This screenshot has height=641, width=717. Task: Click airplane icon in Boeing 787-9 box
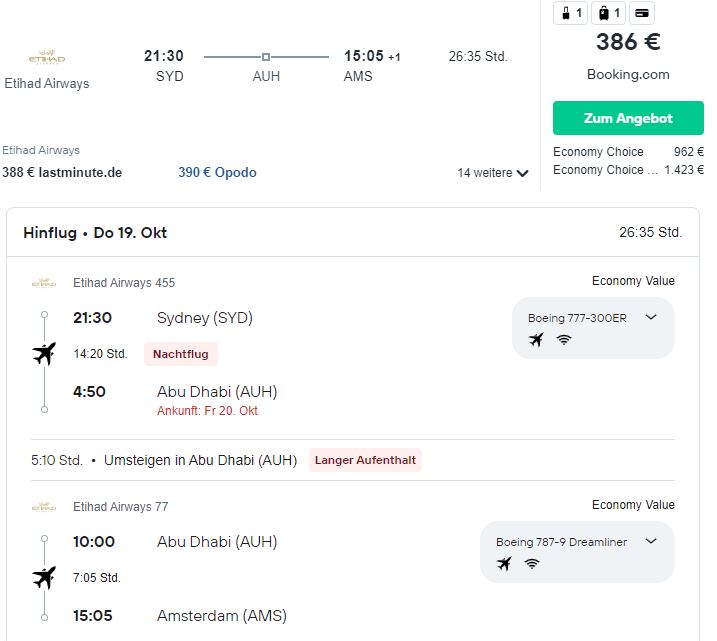coord(504,564)
